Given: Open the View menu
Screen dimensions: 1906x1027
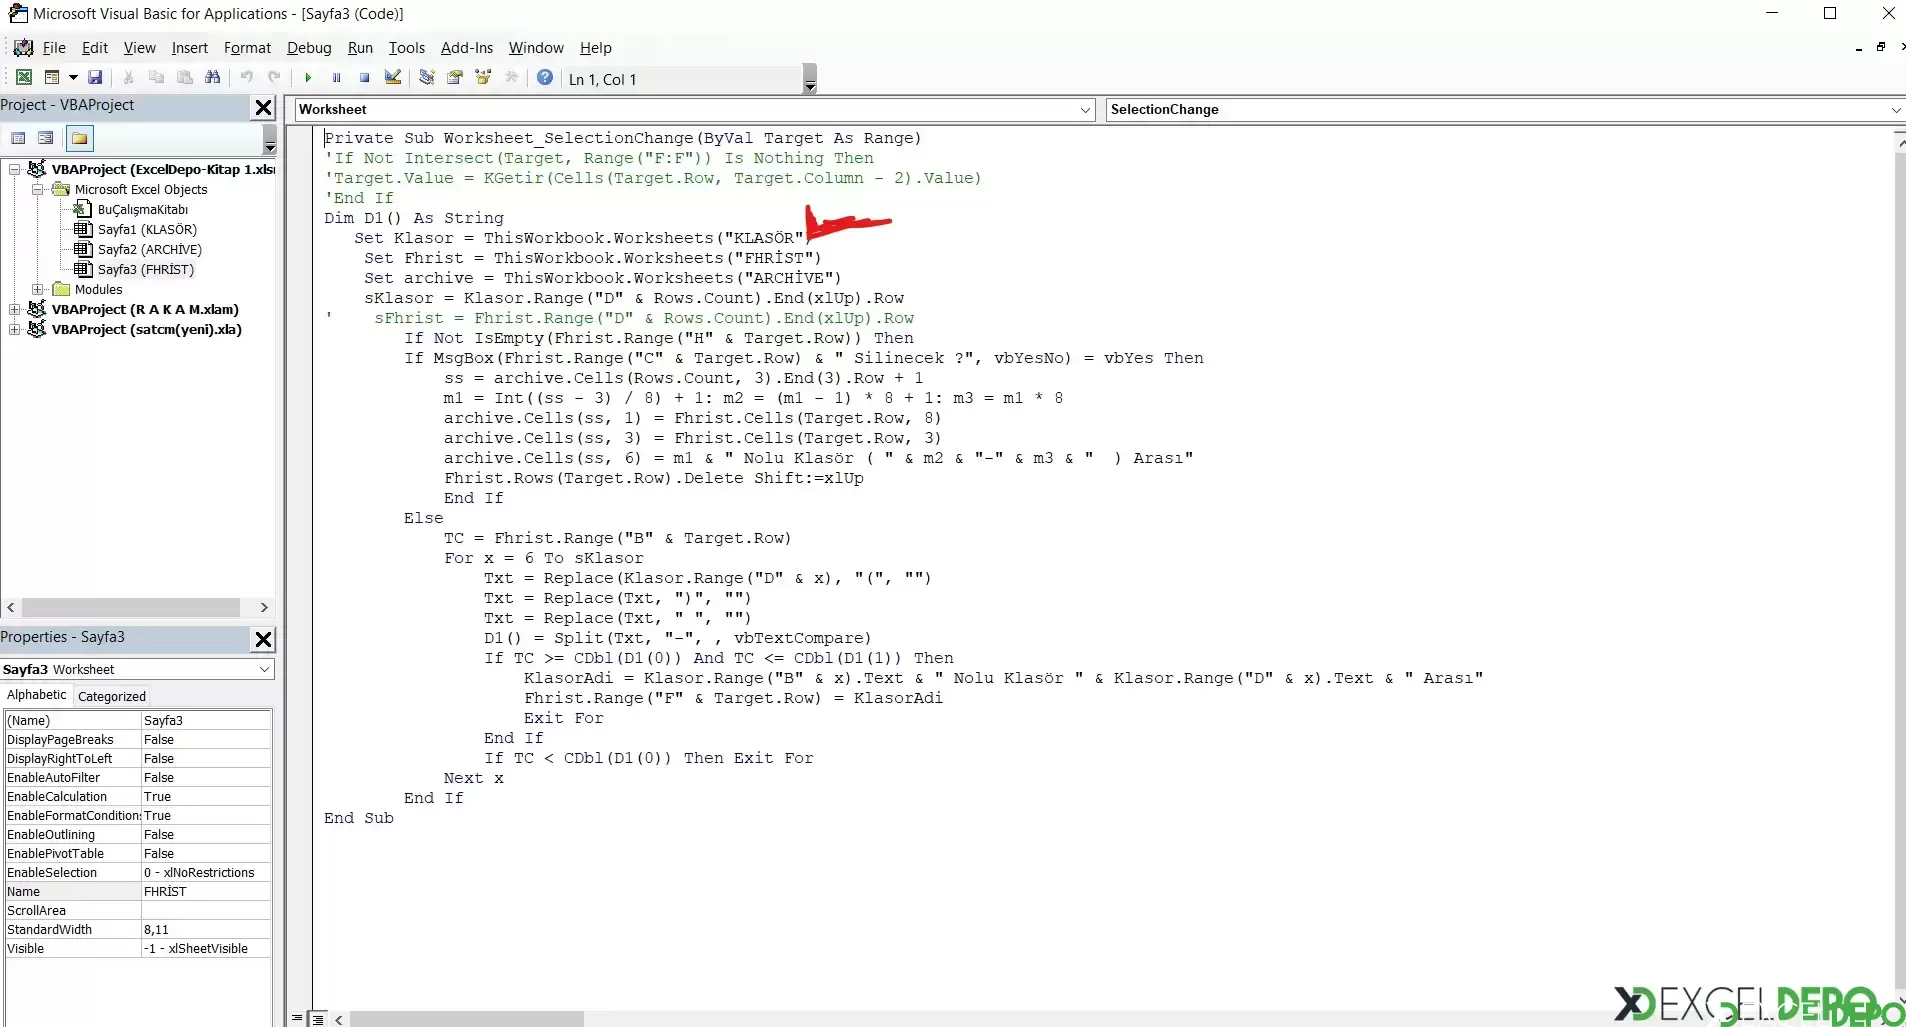Looking at the screenshot, I should tap(139, 48).
